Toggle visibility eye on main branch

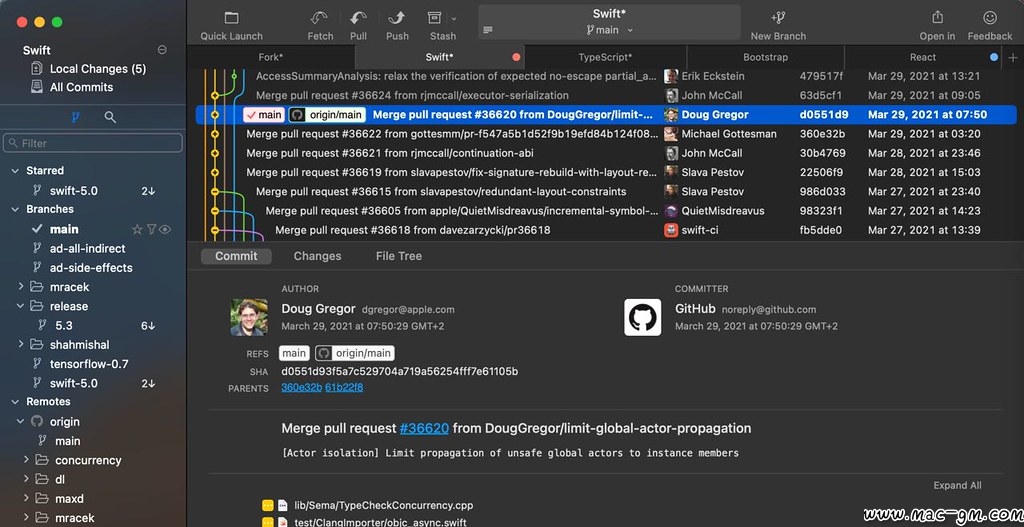coord(165,229)
